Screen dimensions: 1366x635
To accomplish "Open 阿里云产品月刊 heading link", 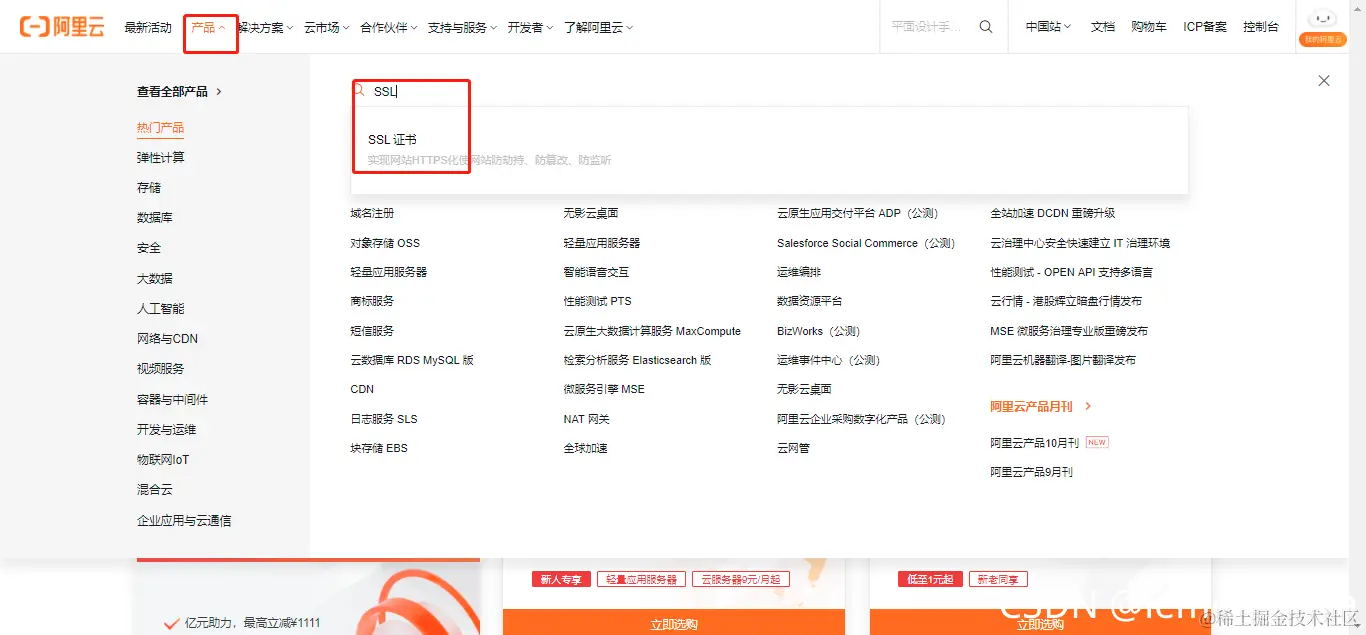I will 1041,407.
